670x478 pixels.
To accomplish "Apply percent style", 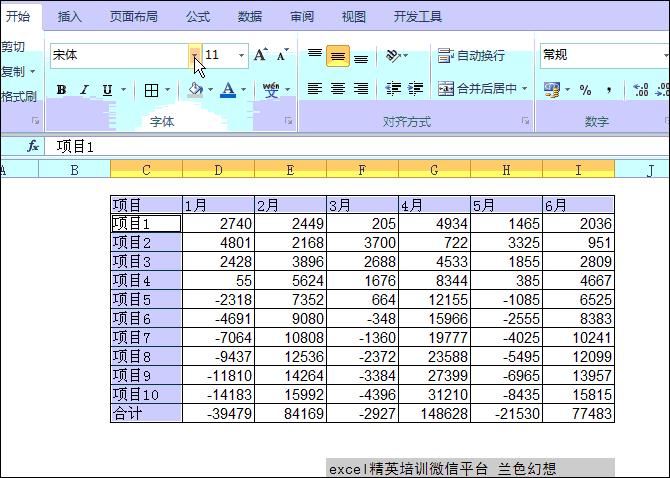I will tap(585, 90).
